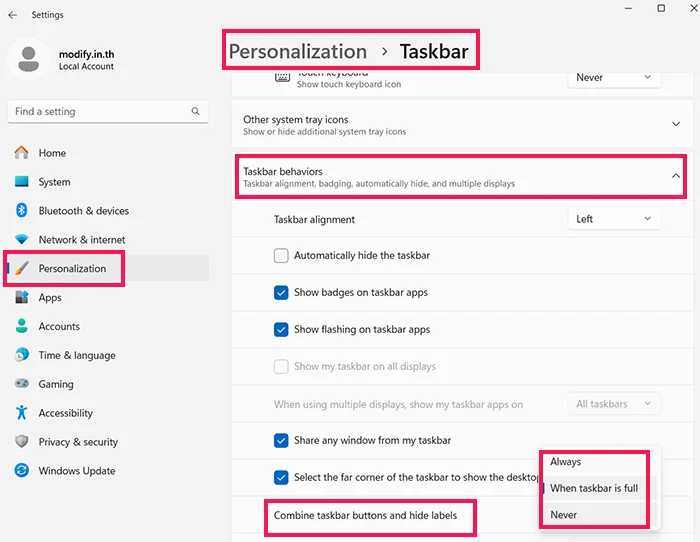Viewport: 700px width, 542px height.
Task: Open Windows Update page
Action: pyautogui.click(x=77, y=471)
